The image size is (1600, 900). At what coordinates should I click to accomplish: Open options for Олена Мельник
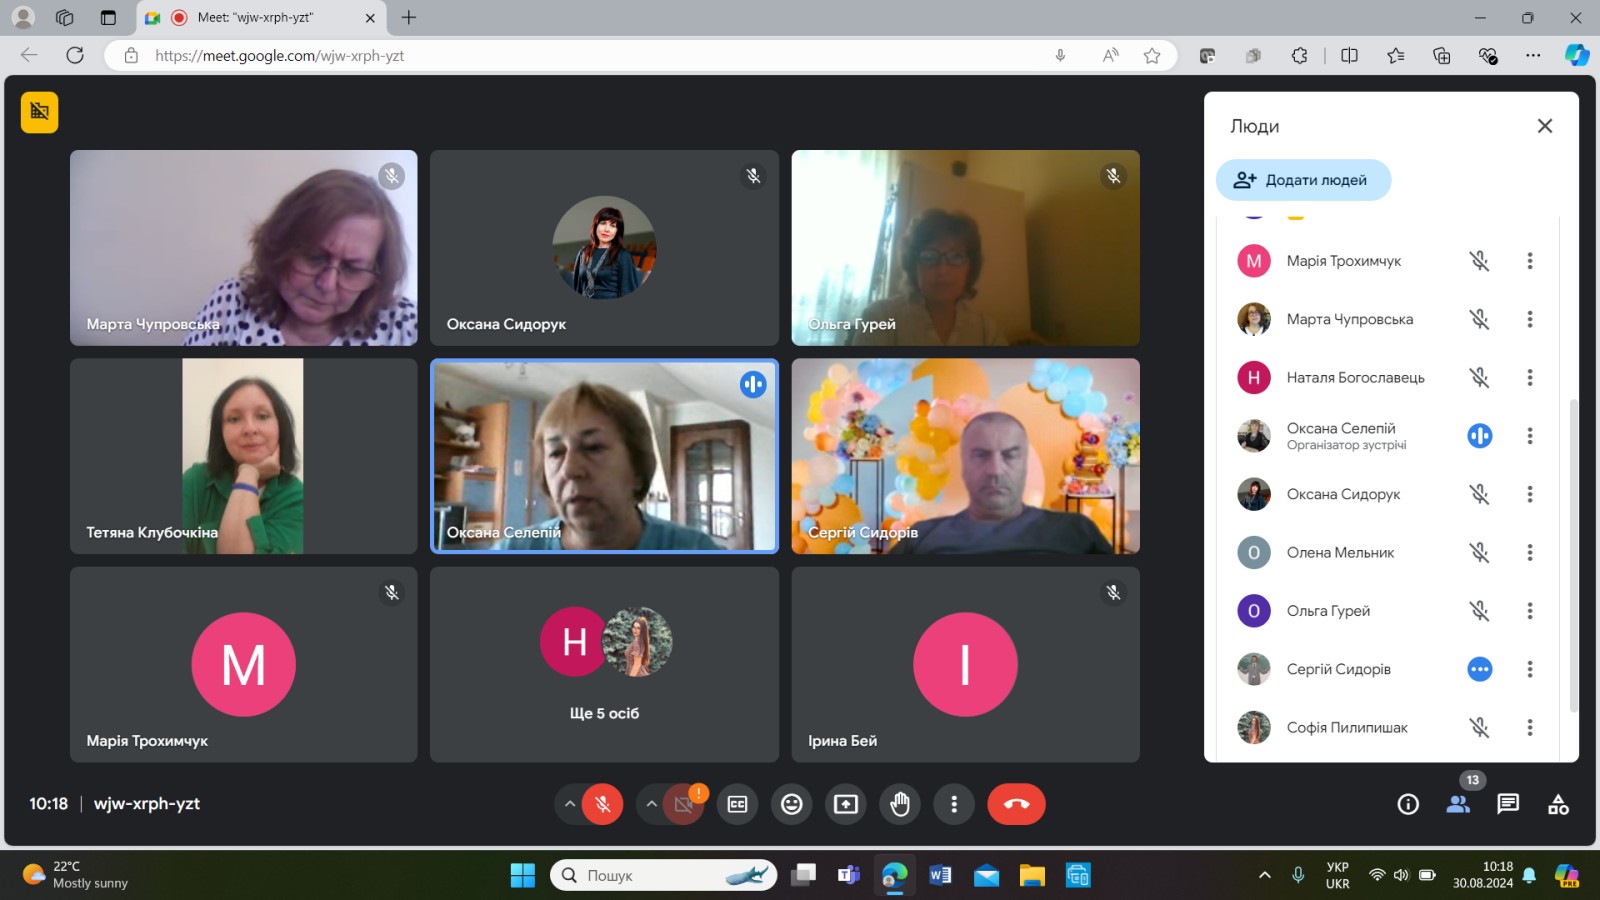click(1529, 552)
